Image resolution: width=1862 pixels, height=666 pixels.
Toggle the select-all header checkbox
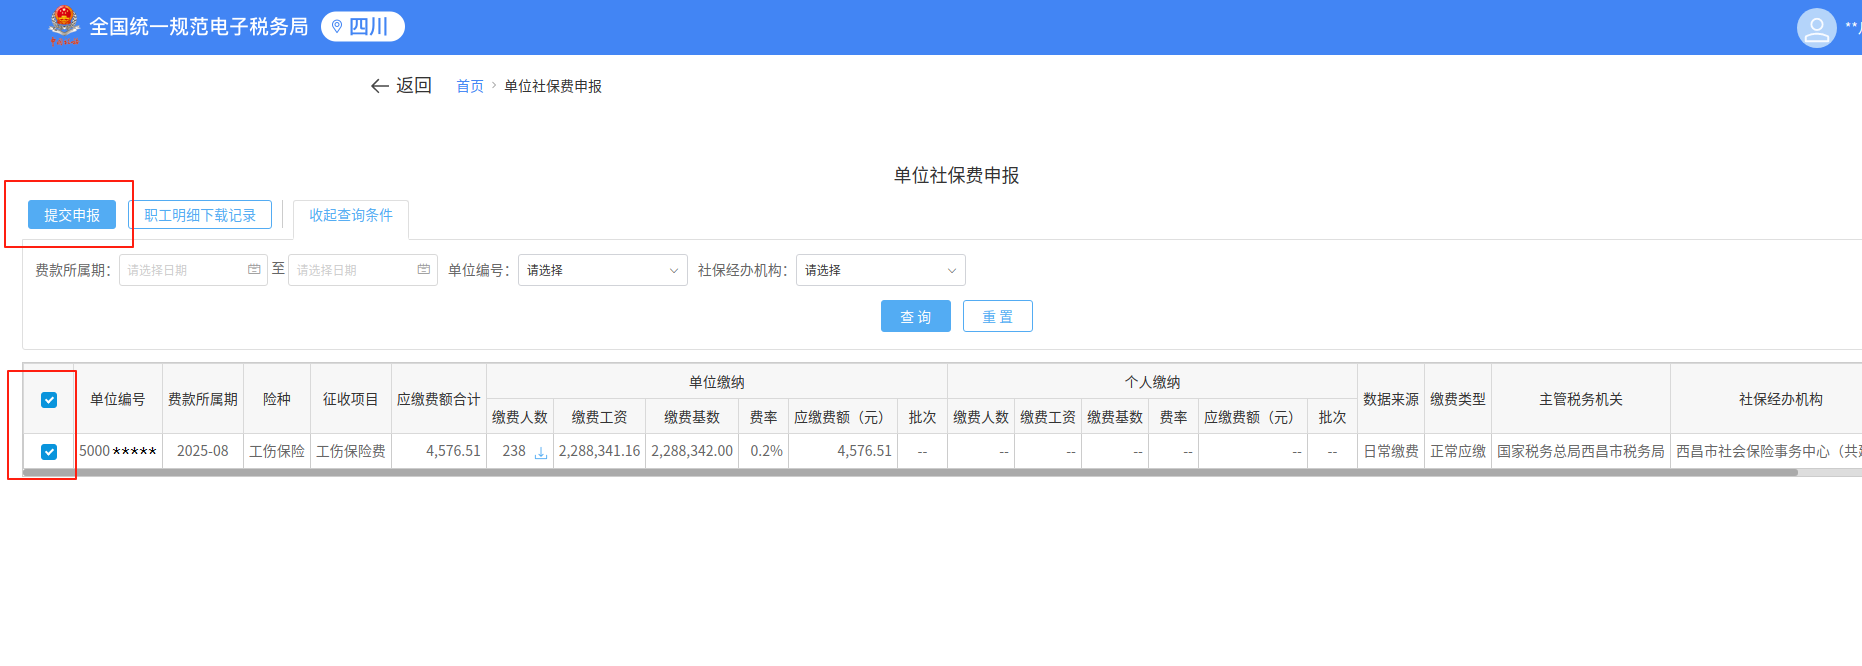click(49, 400)
